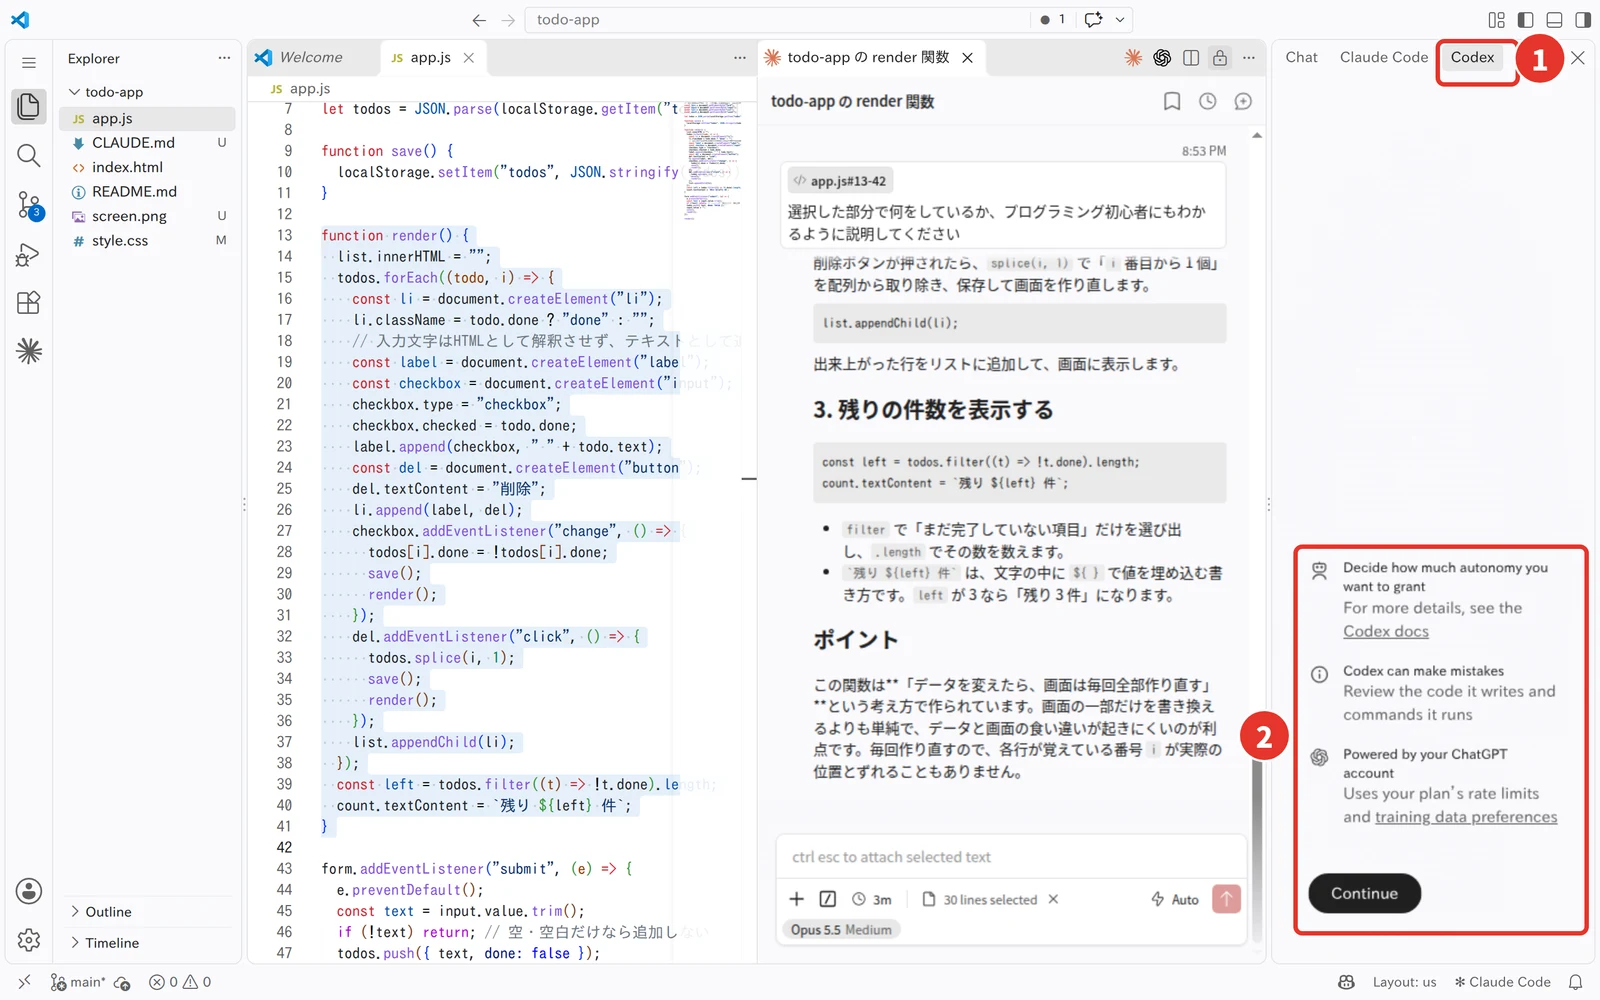The height and width of the screenshot is (1000, 1600).
Task: Open the Run and Debug view
Action: coord(29,254)
